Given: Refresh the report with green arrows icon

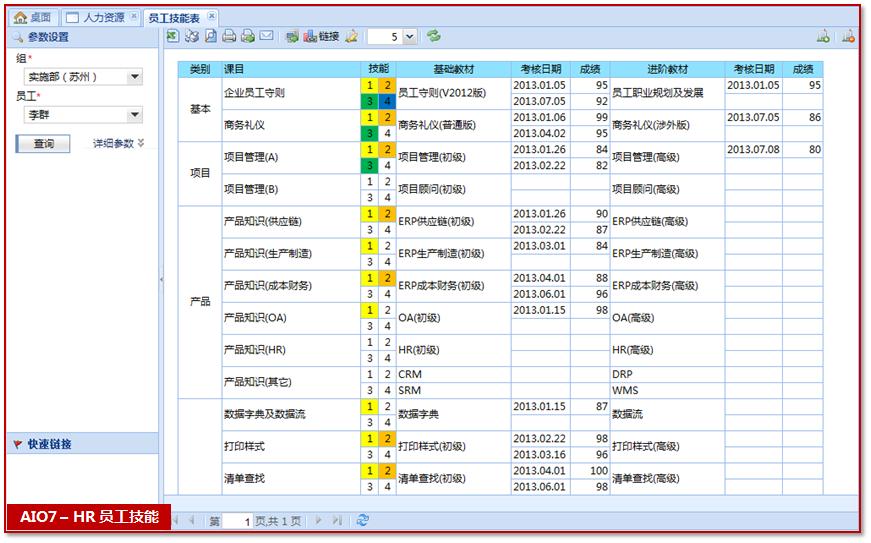Looking at the screenshot, I should pos(434,36).
